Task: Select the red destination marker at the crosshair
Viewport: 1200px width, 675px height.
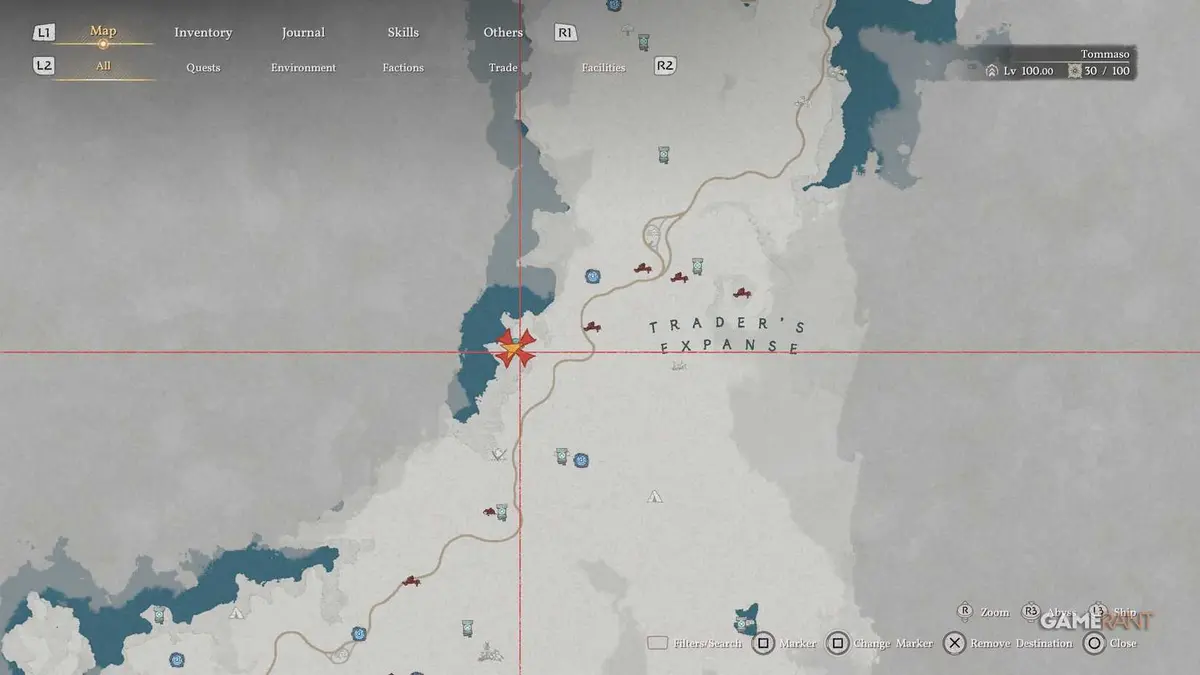Action: click(515, 348)
